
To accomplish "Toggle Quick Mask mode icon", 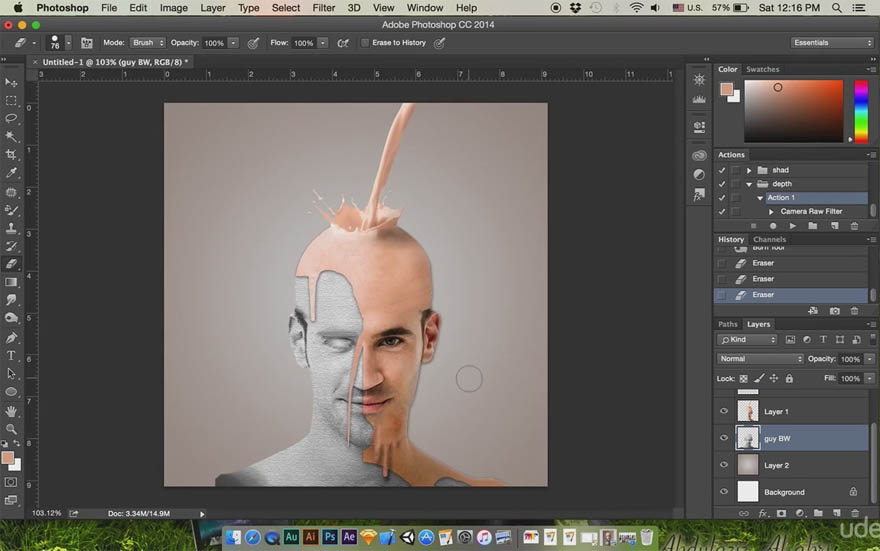I will (x=11, y=482).
